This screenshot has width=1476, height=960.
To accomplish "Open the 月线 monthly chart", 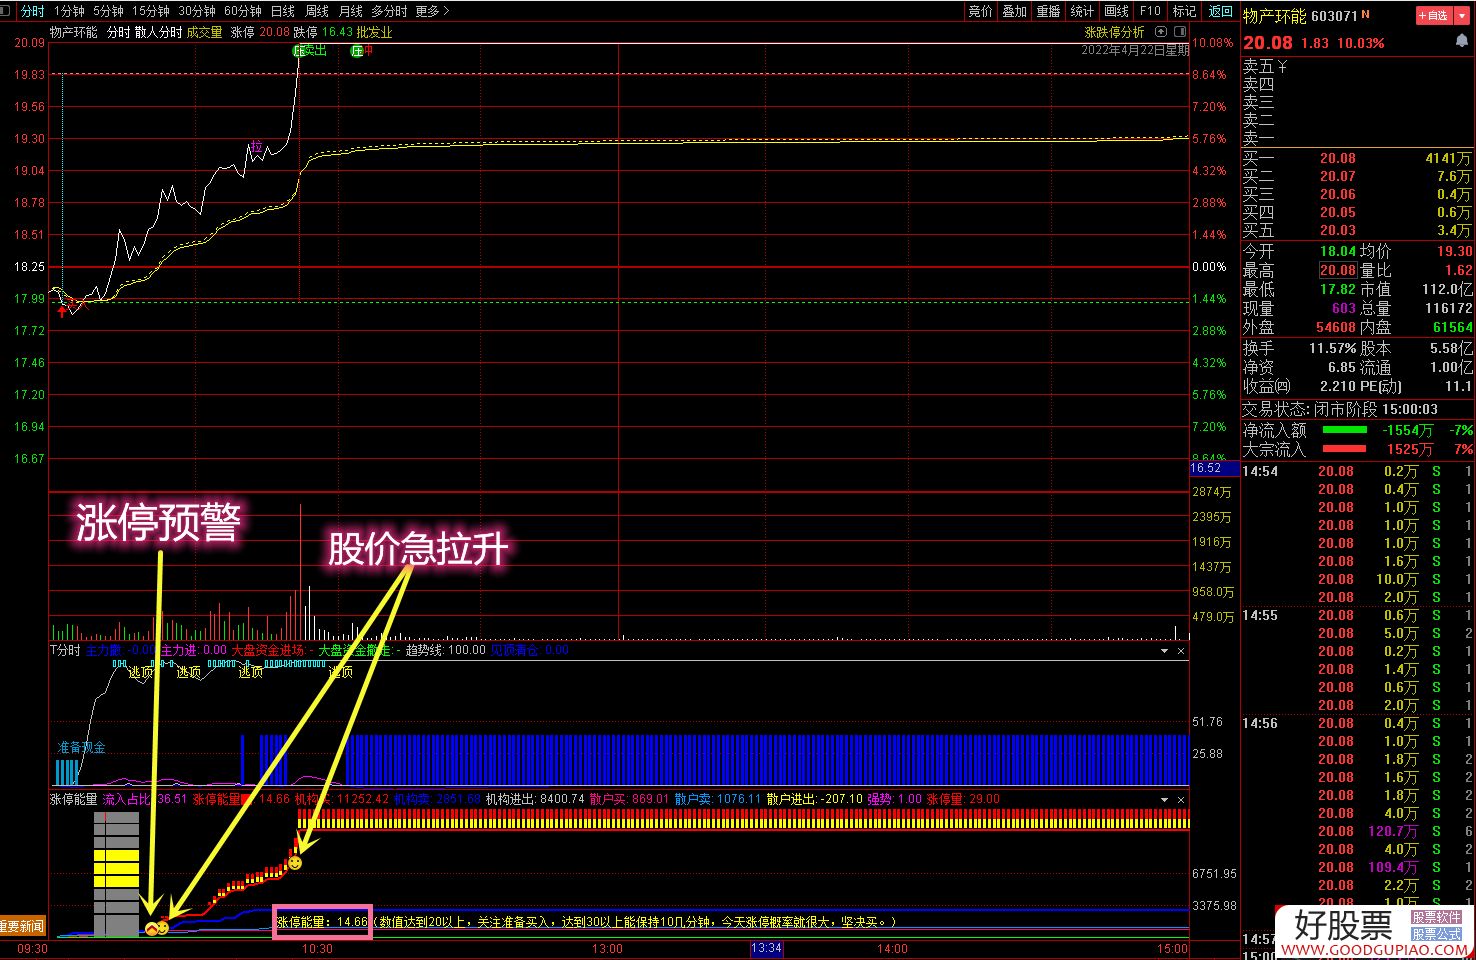I will coord(350,11).
